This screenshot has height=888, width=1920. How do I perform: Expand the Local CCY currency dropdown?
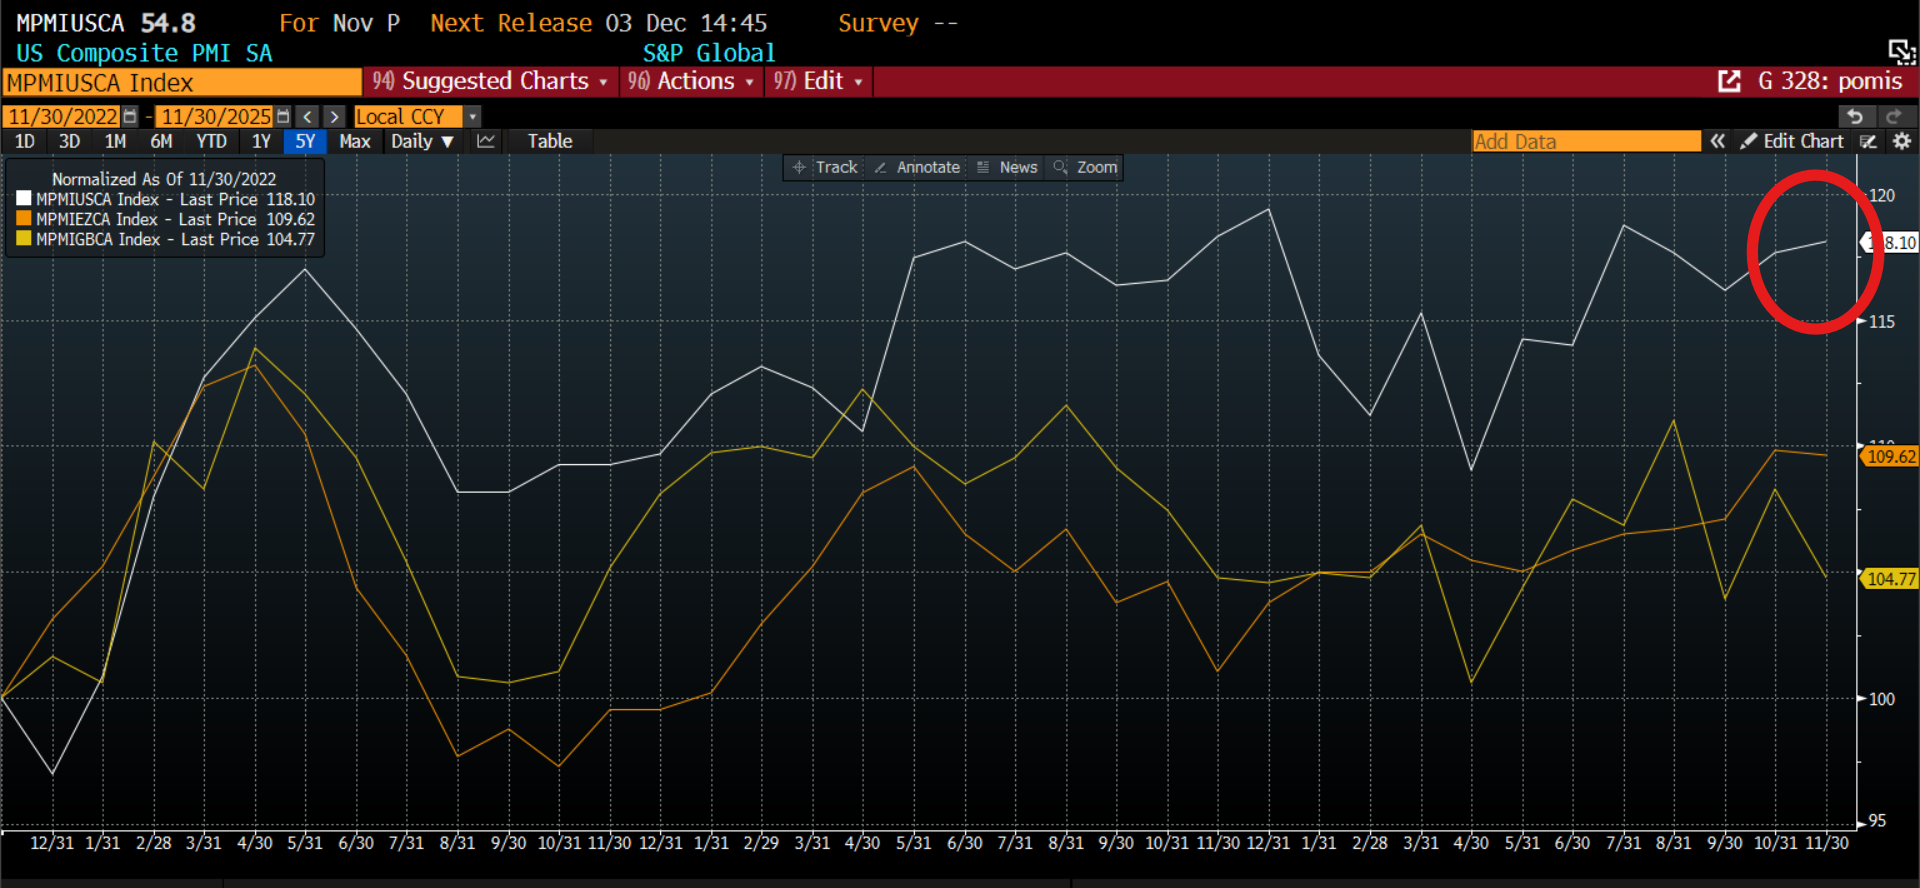coord(473,117)
